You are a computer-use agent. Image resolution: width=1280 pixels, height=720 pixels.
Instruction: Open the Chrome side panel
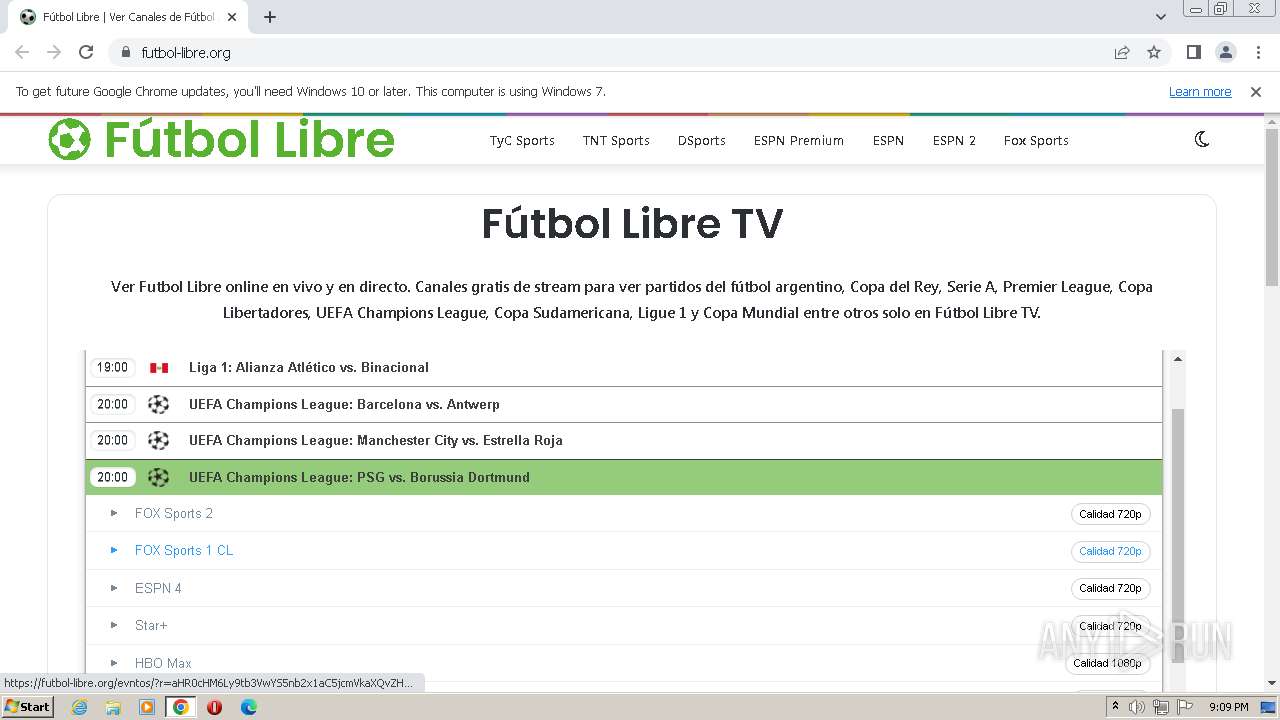click(x=1193, y=52)
